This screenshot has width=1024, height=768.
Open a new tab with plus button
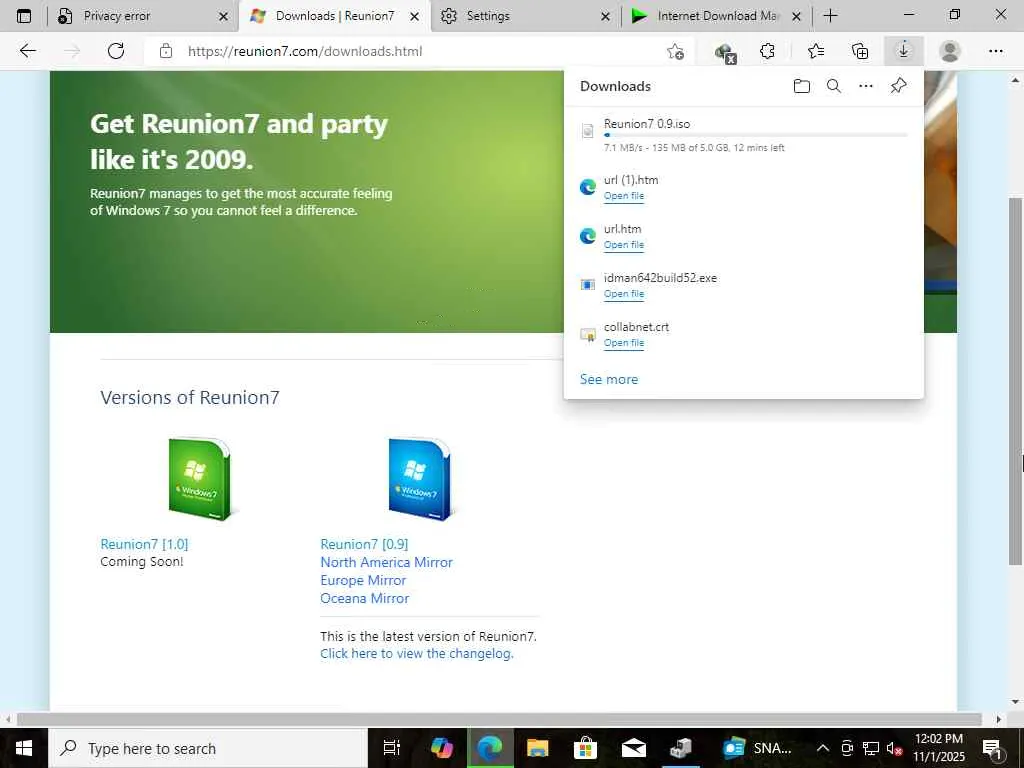831,16
